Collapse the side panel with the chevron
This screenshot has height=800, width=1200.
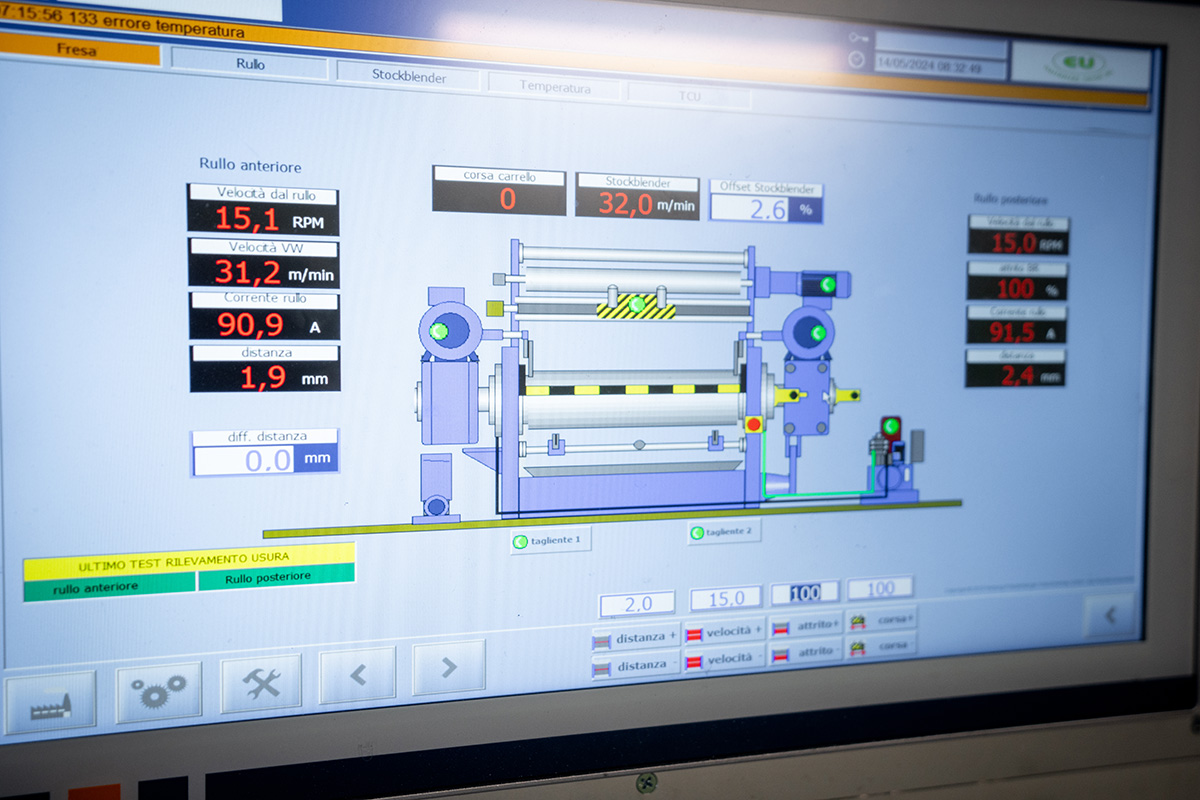pyautogui.click(x=1109, y=616)
